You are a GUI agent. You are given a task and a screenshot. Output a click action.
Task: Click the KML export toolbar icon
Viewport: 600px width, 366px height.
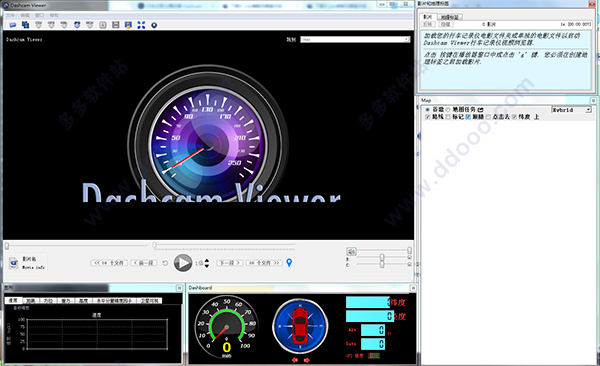[64, 25]
